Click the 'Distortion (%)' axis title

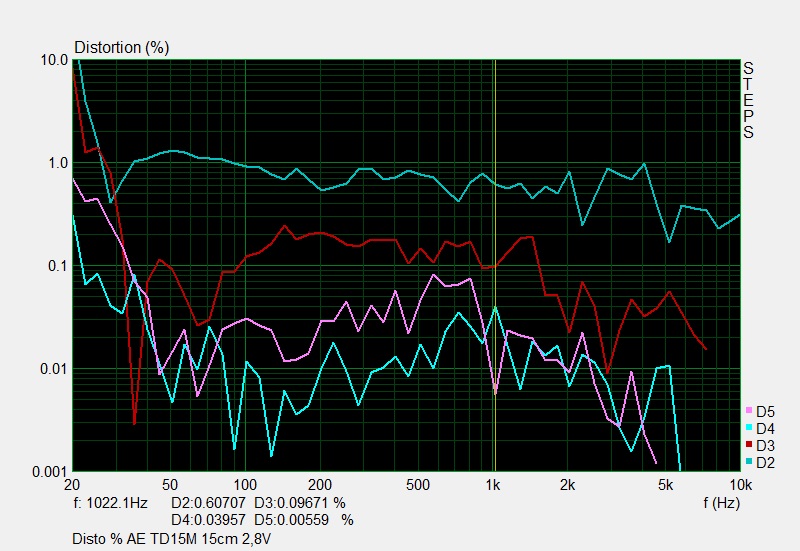(121, 47)
